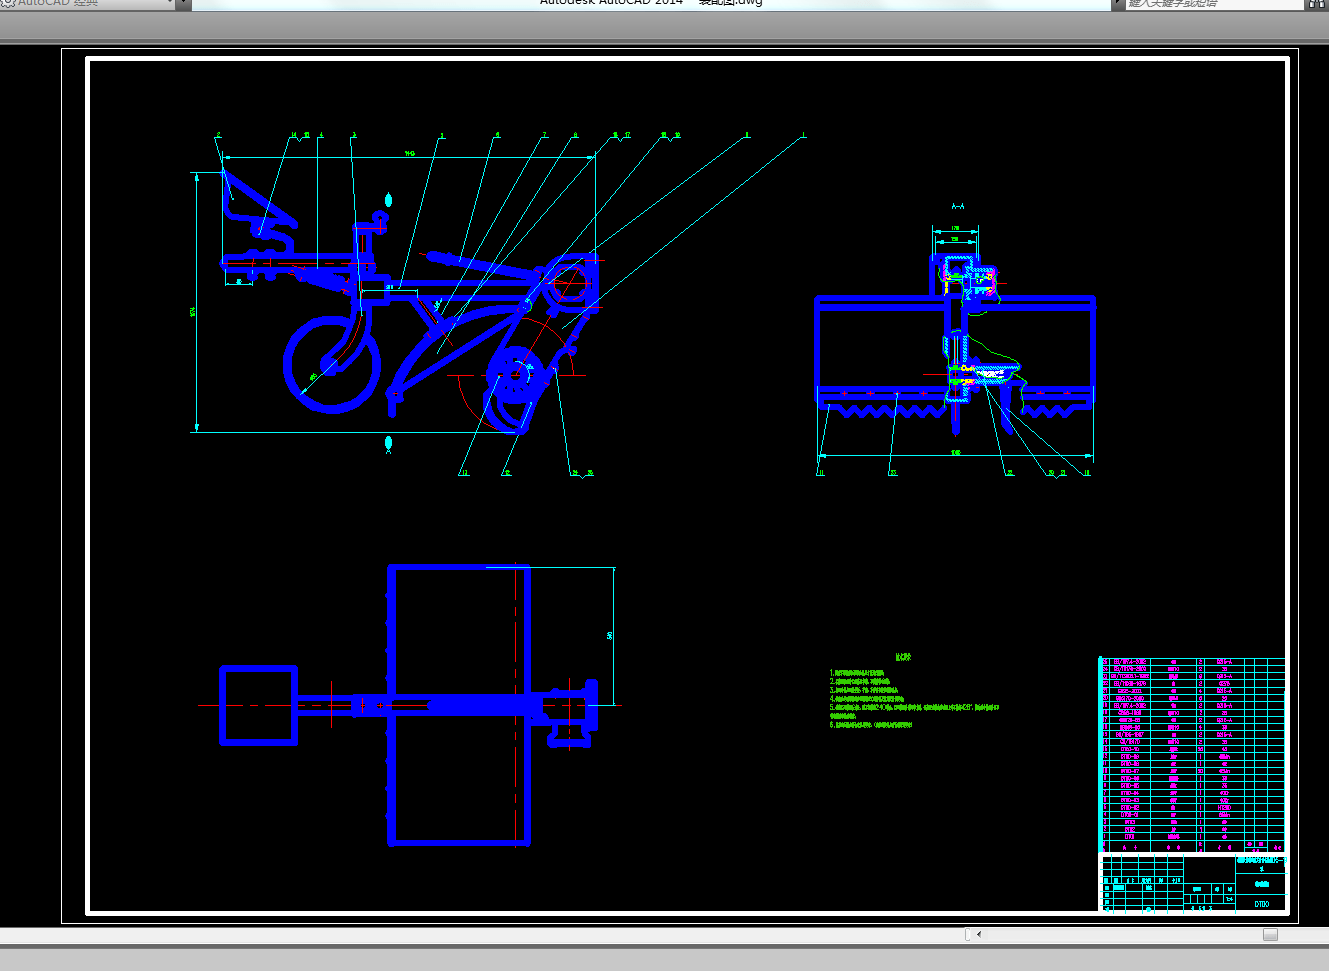Click the horizontal scrollbar thumb
This screenshot has height=971, width=1329.
(1270, 934)
